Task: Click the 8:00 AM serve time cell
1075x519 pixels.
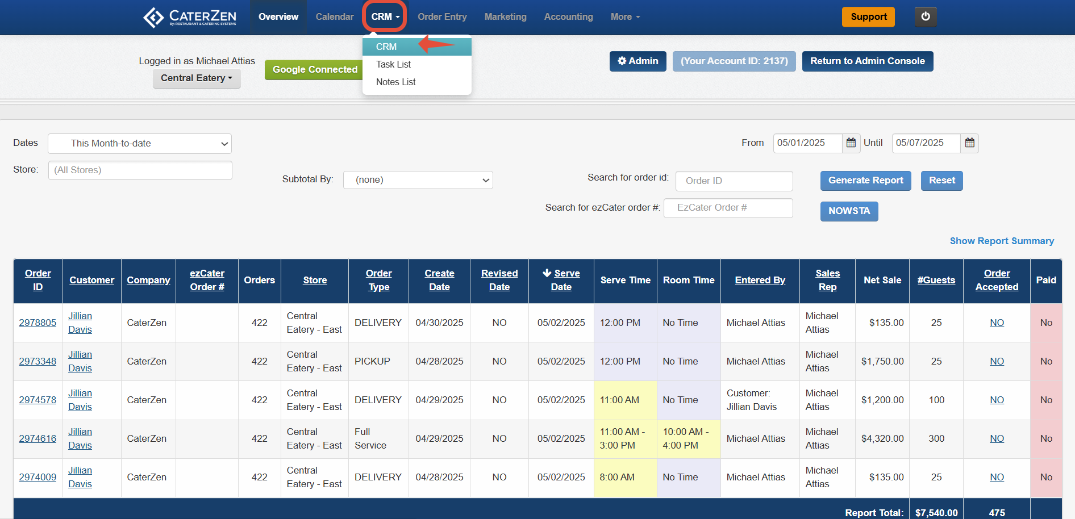Action: coord(626,477)
